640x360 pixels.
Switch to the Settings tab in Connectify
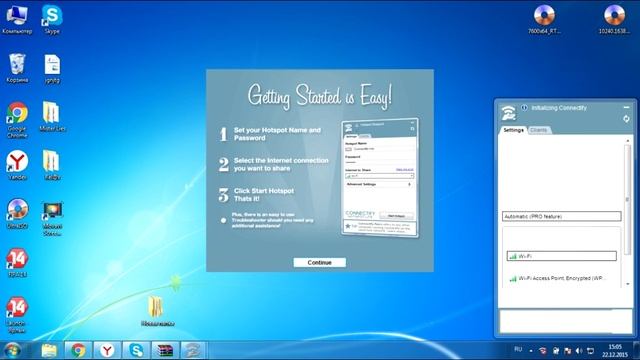(x=513, y=130)
